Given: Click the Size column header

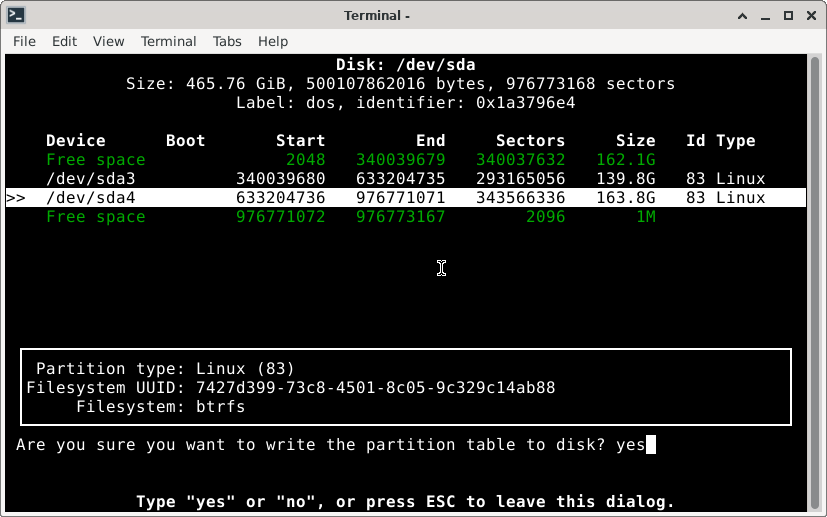Looking at the screenshot, I should pos(635,141).
